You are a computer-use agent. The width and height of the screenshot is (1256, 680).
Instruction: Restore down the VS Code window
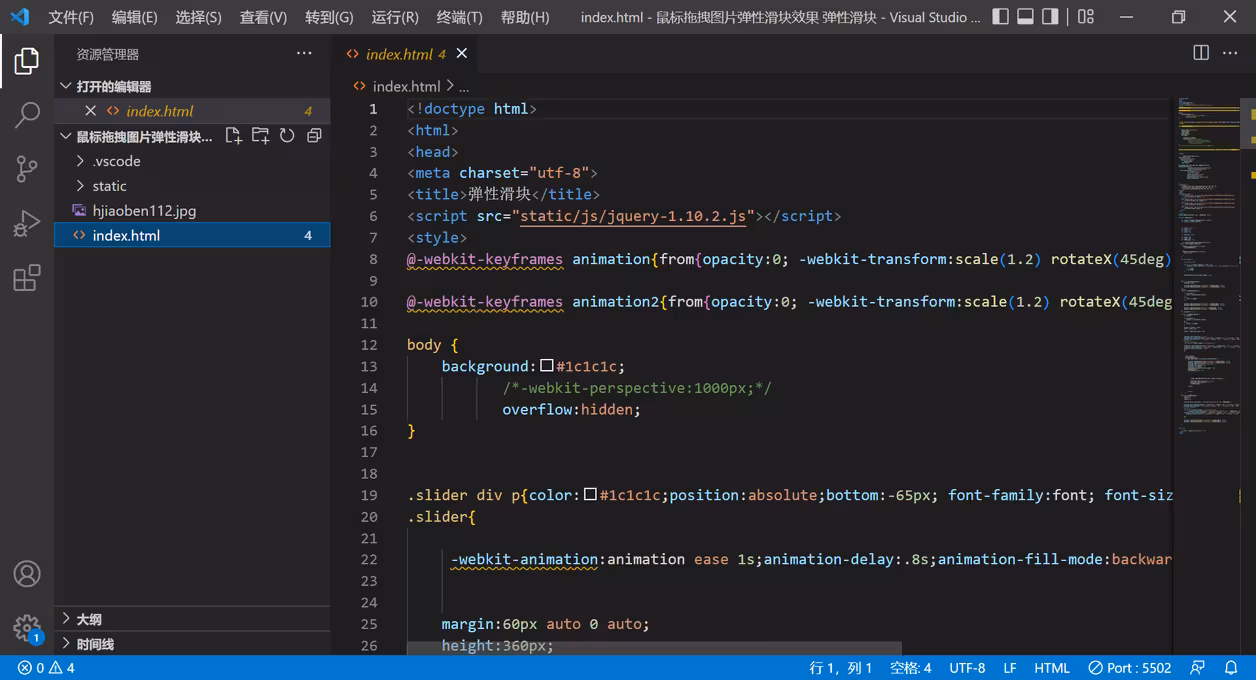(1178, 17)
